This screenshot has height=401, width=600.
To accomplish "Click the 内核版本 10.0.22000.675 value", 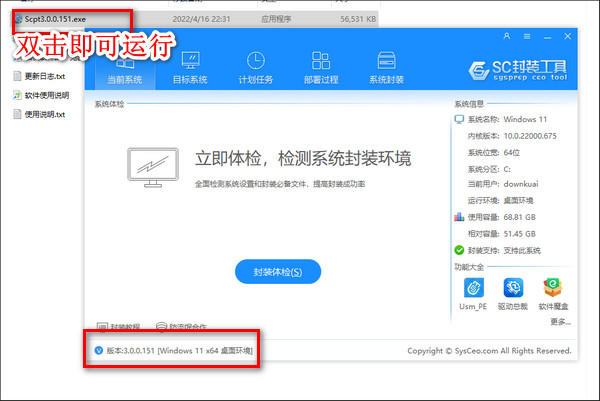I will (x=530, y=136).
